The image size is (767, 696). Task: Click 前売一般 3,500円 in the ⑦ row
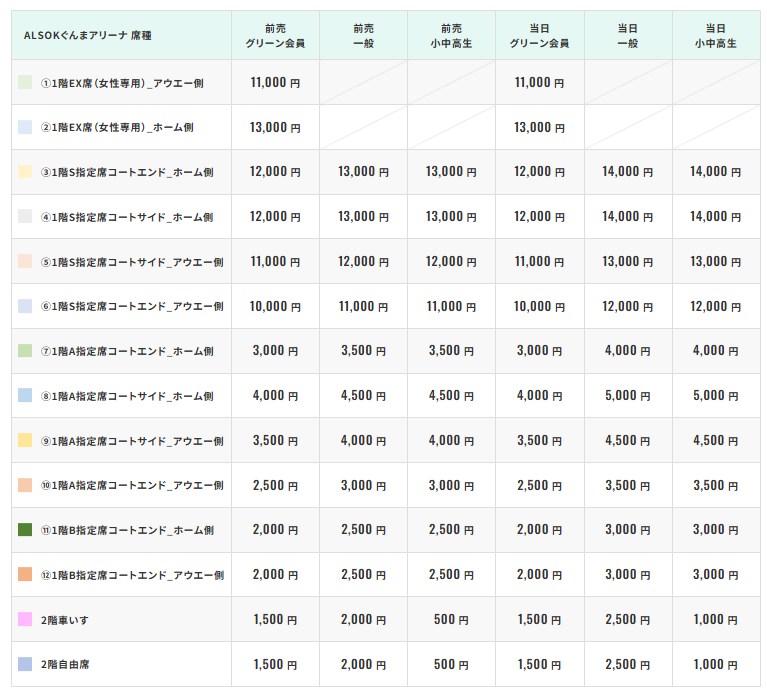coord(363,351)
